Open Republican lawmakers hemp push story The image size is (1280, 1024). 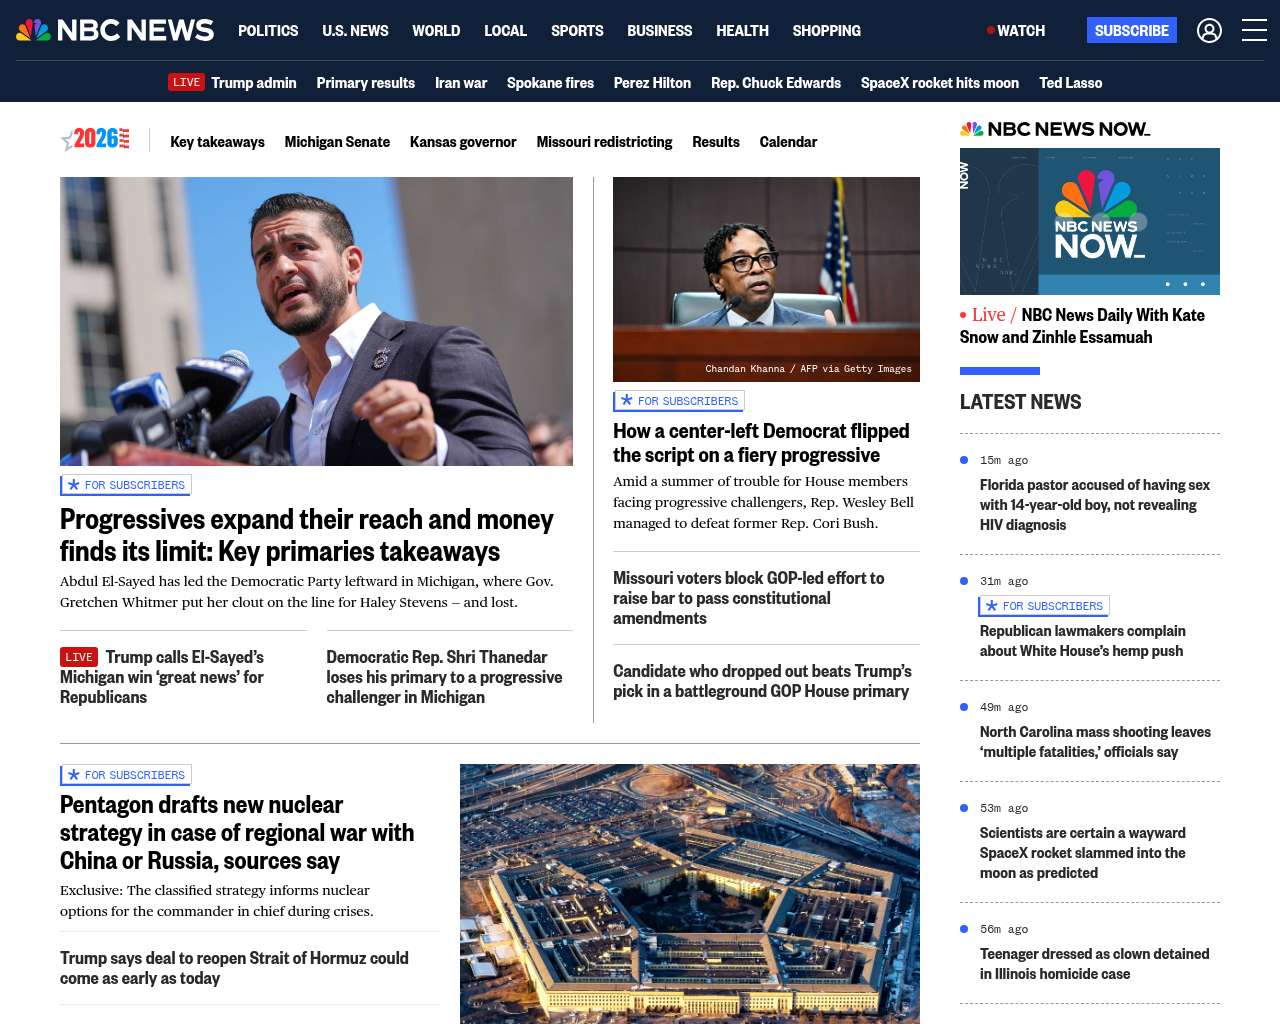coord(1083,641)
